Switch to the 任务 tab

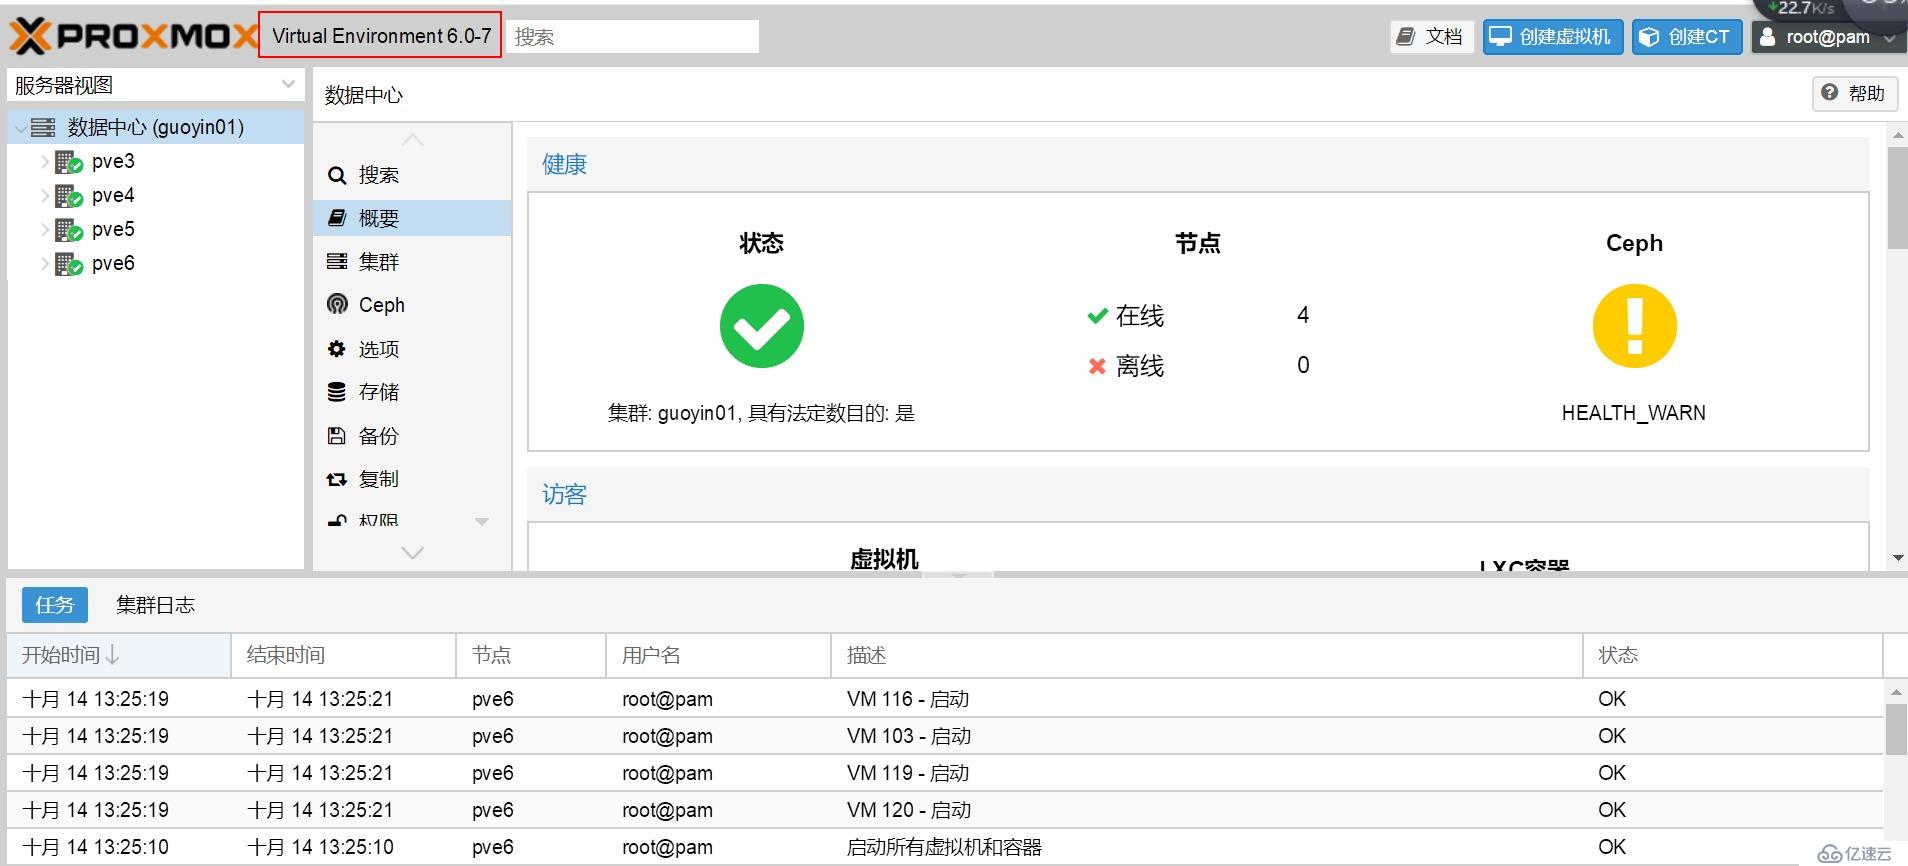click(x=55, y=605)
